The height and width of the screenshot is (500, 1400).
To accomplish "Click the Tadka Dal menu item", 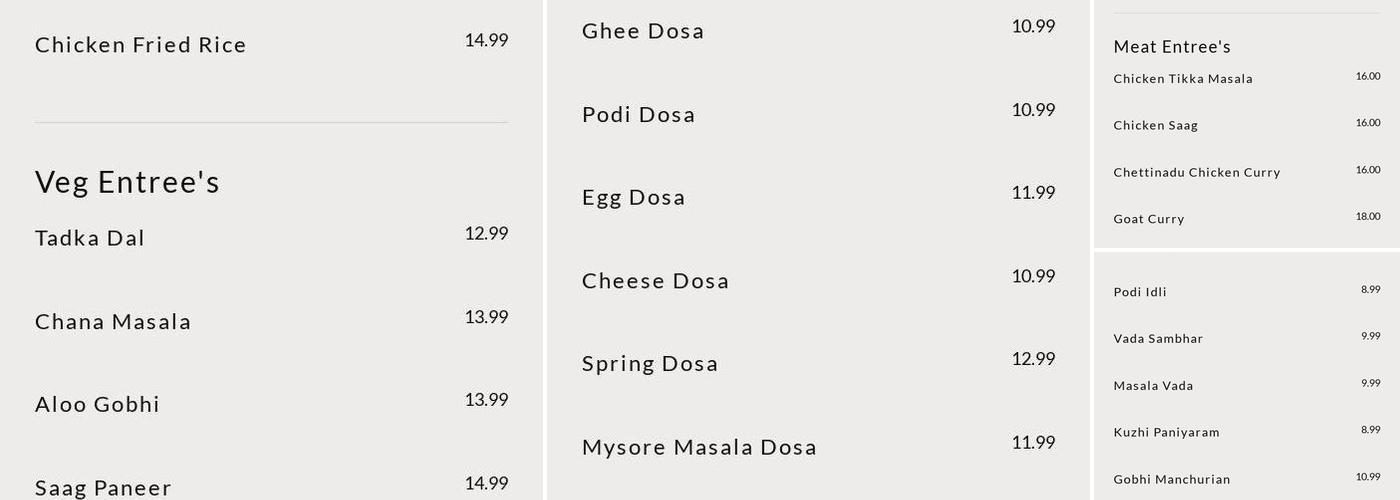I will point(90,238).
